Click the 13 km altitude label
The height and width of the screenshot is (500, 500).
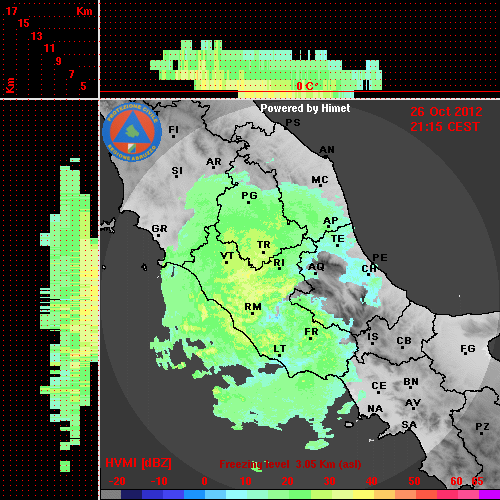pos(37,36)
